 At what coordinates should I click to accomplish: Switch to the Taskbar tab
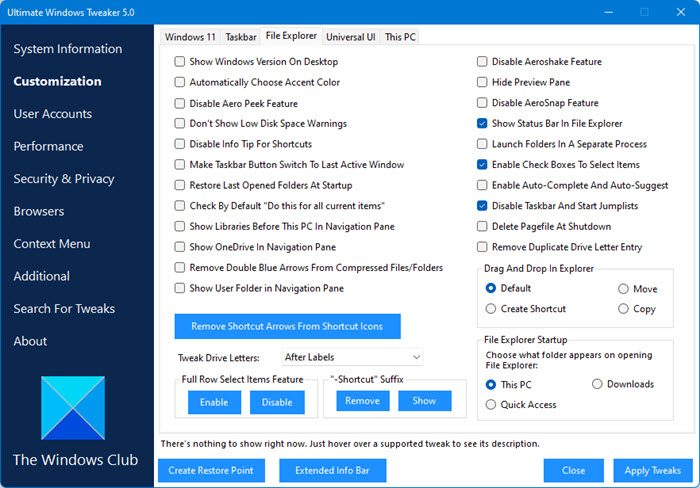(x=240, y=37)
